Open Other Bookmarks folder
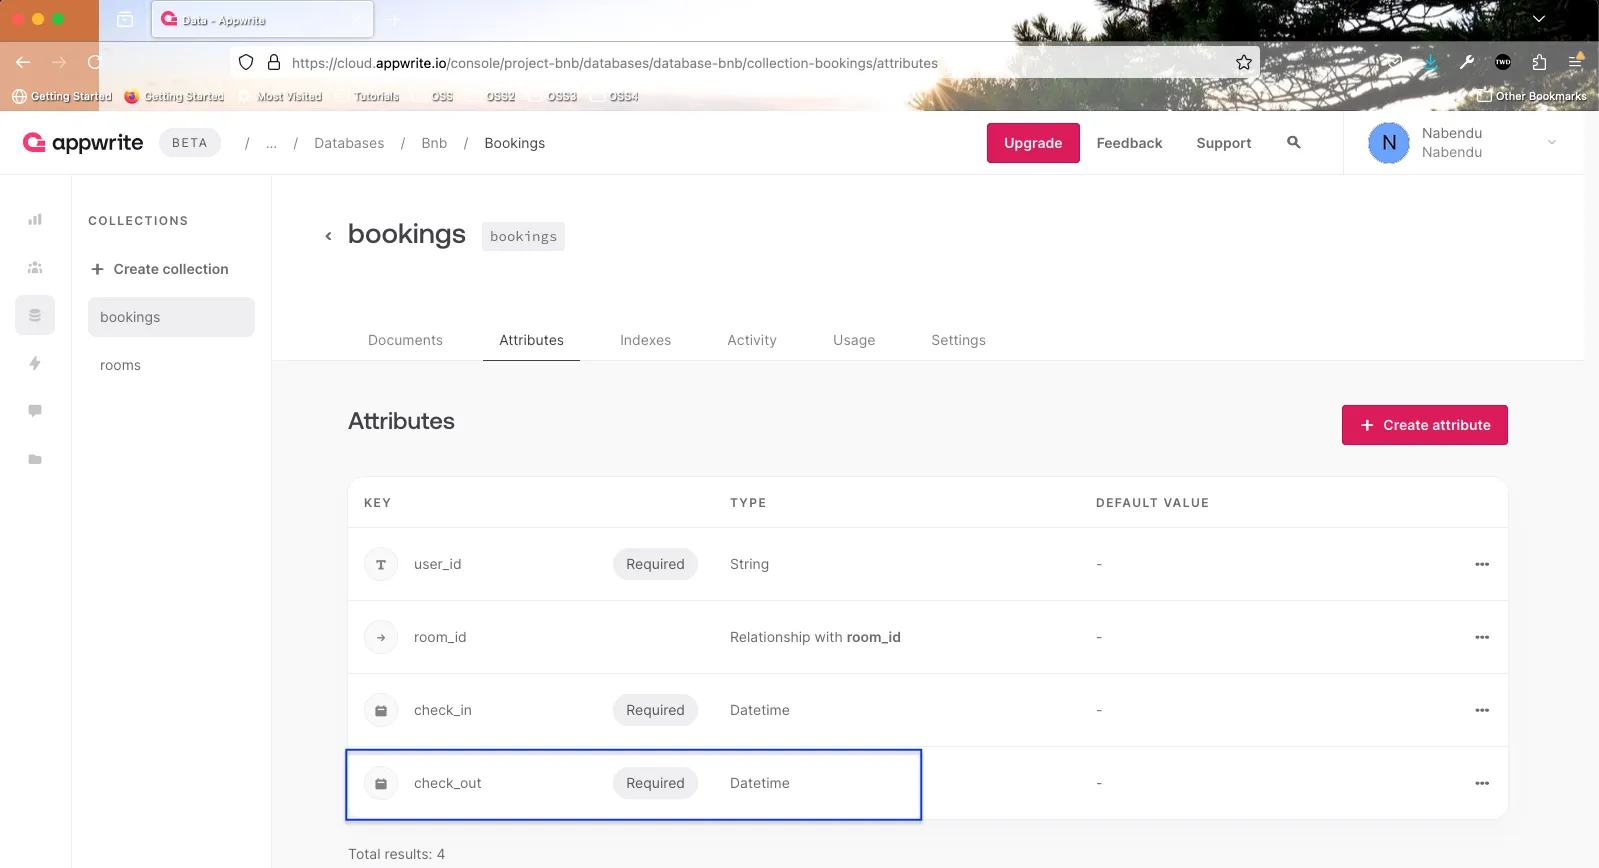 pyautogui.click(x=1532, y=96)
